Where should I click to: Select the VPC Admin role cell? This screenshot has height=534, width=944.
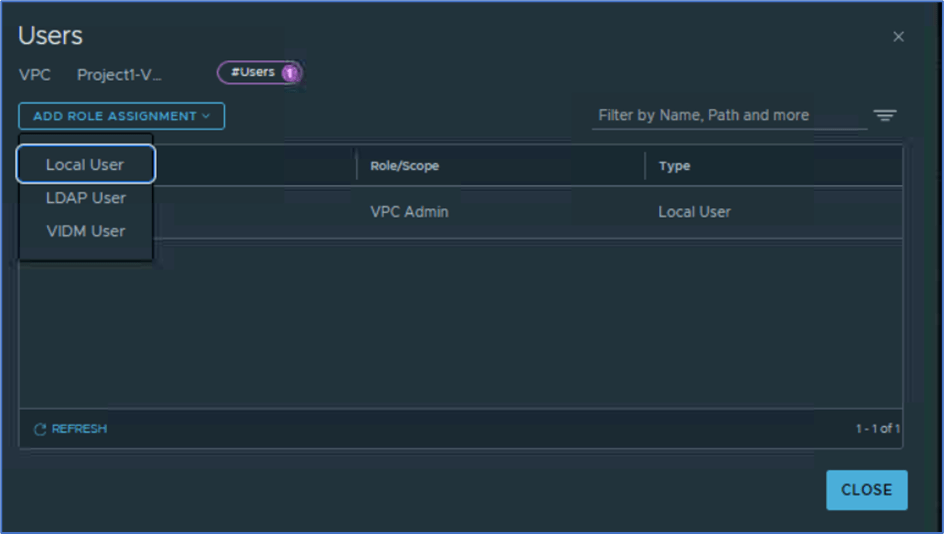[409, 212]
